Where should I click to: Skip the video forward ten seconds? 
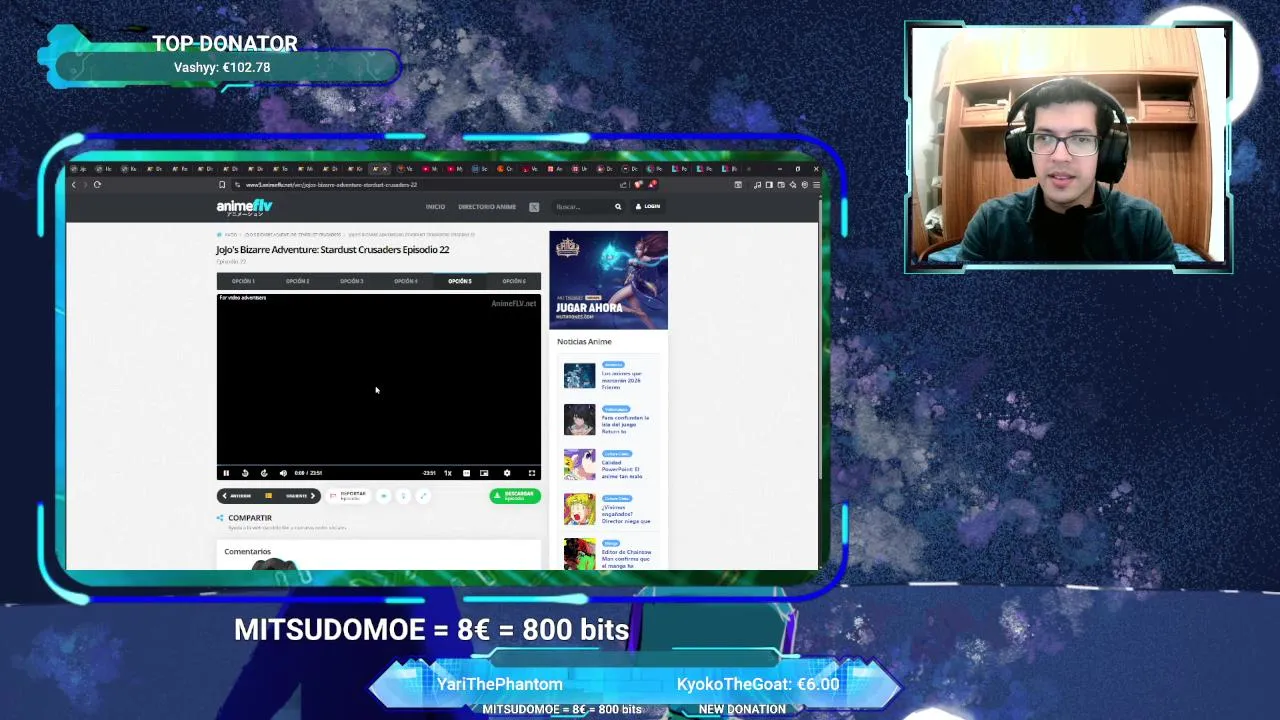tap(264, 473)
